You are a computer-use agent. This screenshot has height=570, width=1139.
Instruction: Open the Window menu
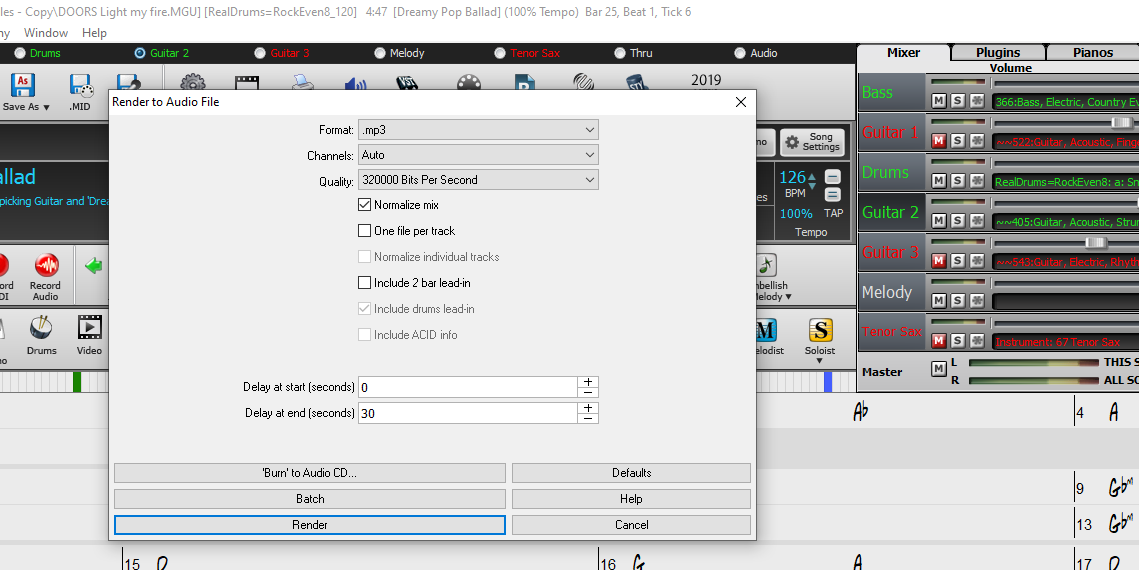46,33
